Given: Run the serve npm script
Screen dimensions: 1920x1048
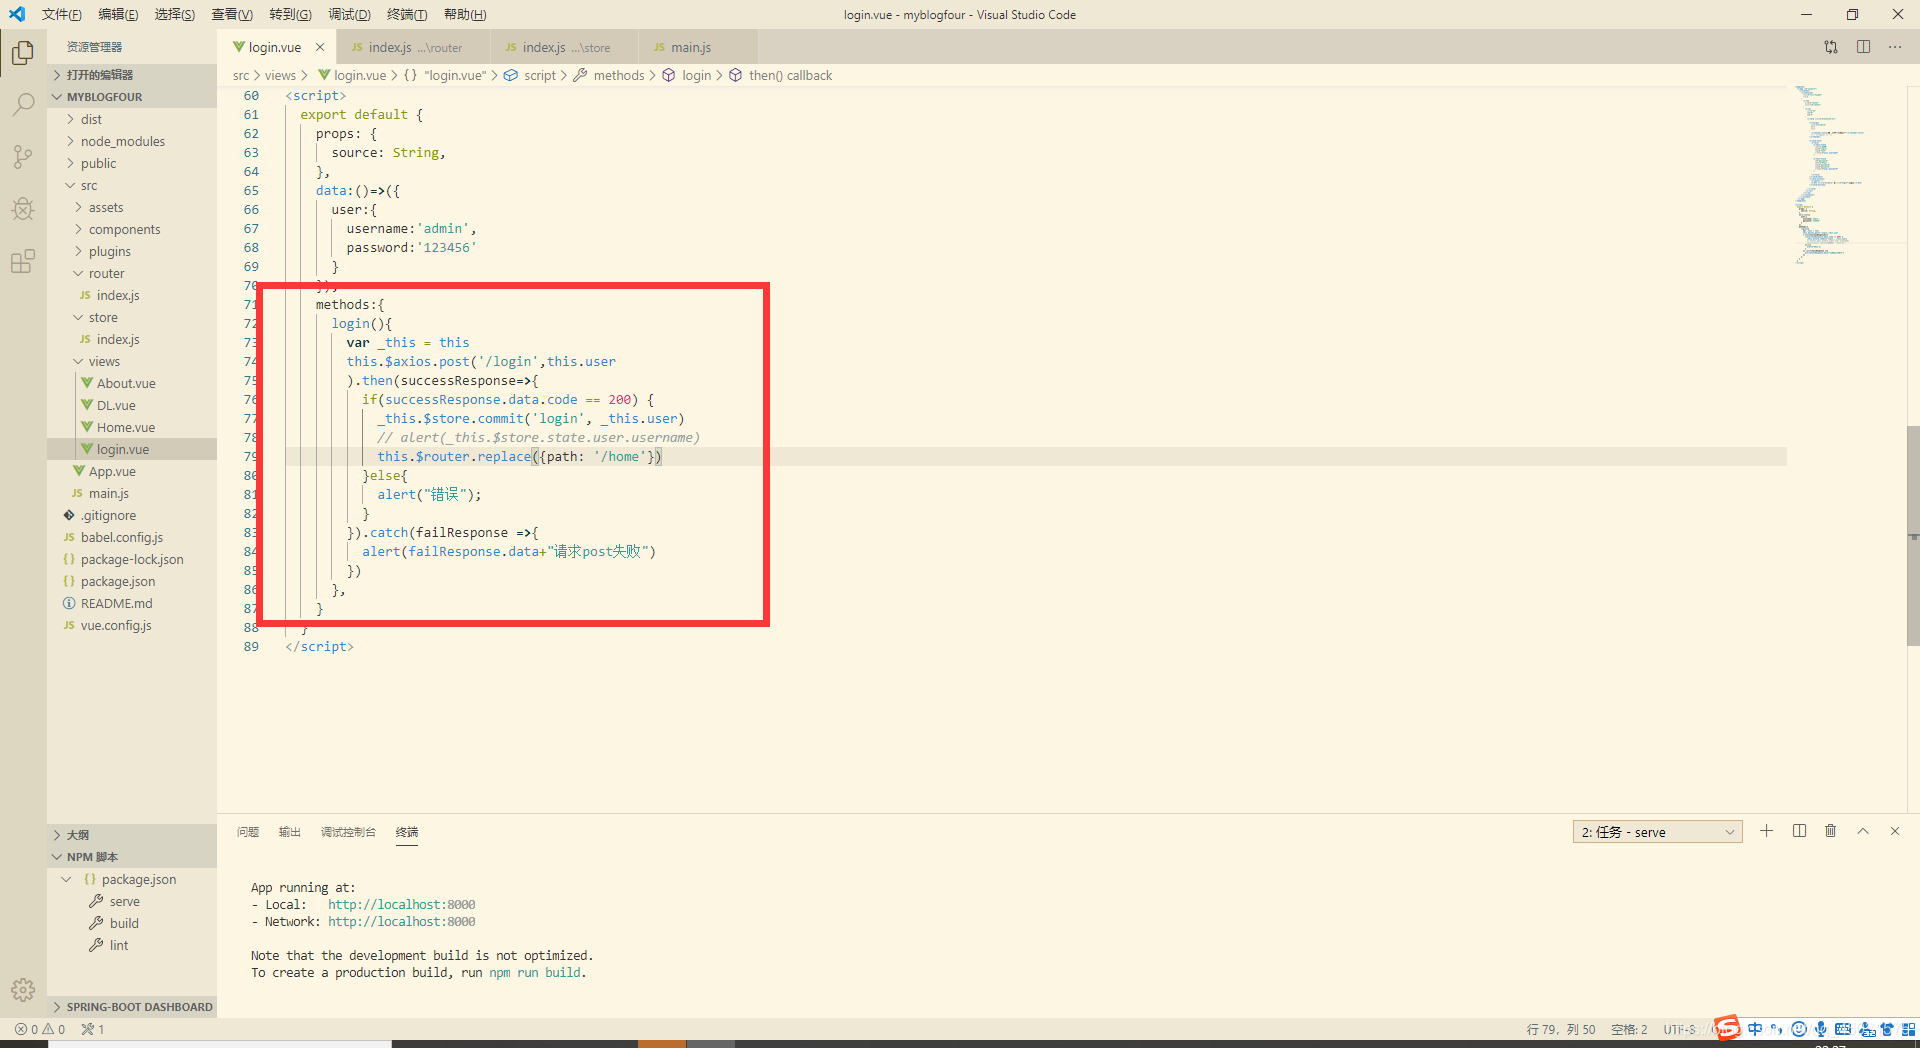Looking at the screenshot, I should click(124, 901).
